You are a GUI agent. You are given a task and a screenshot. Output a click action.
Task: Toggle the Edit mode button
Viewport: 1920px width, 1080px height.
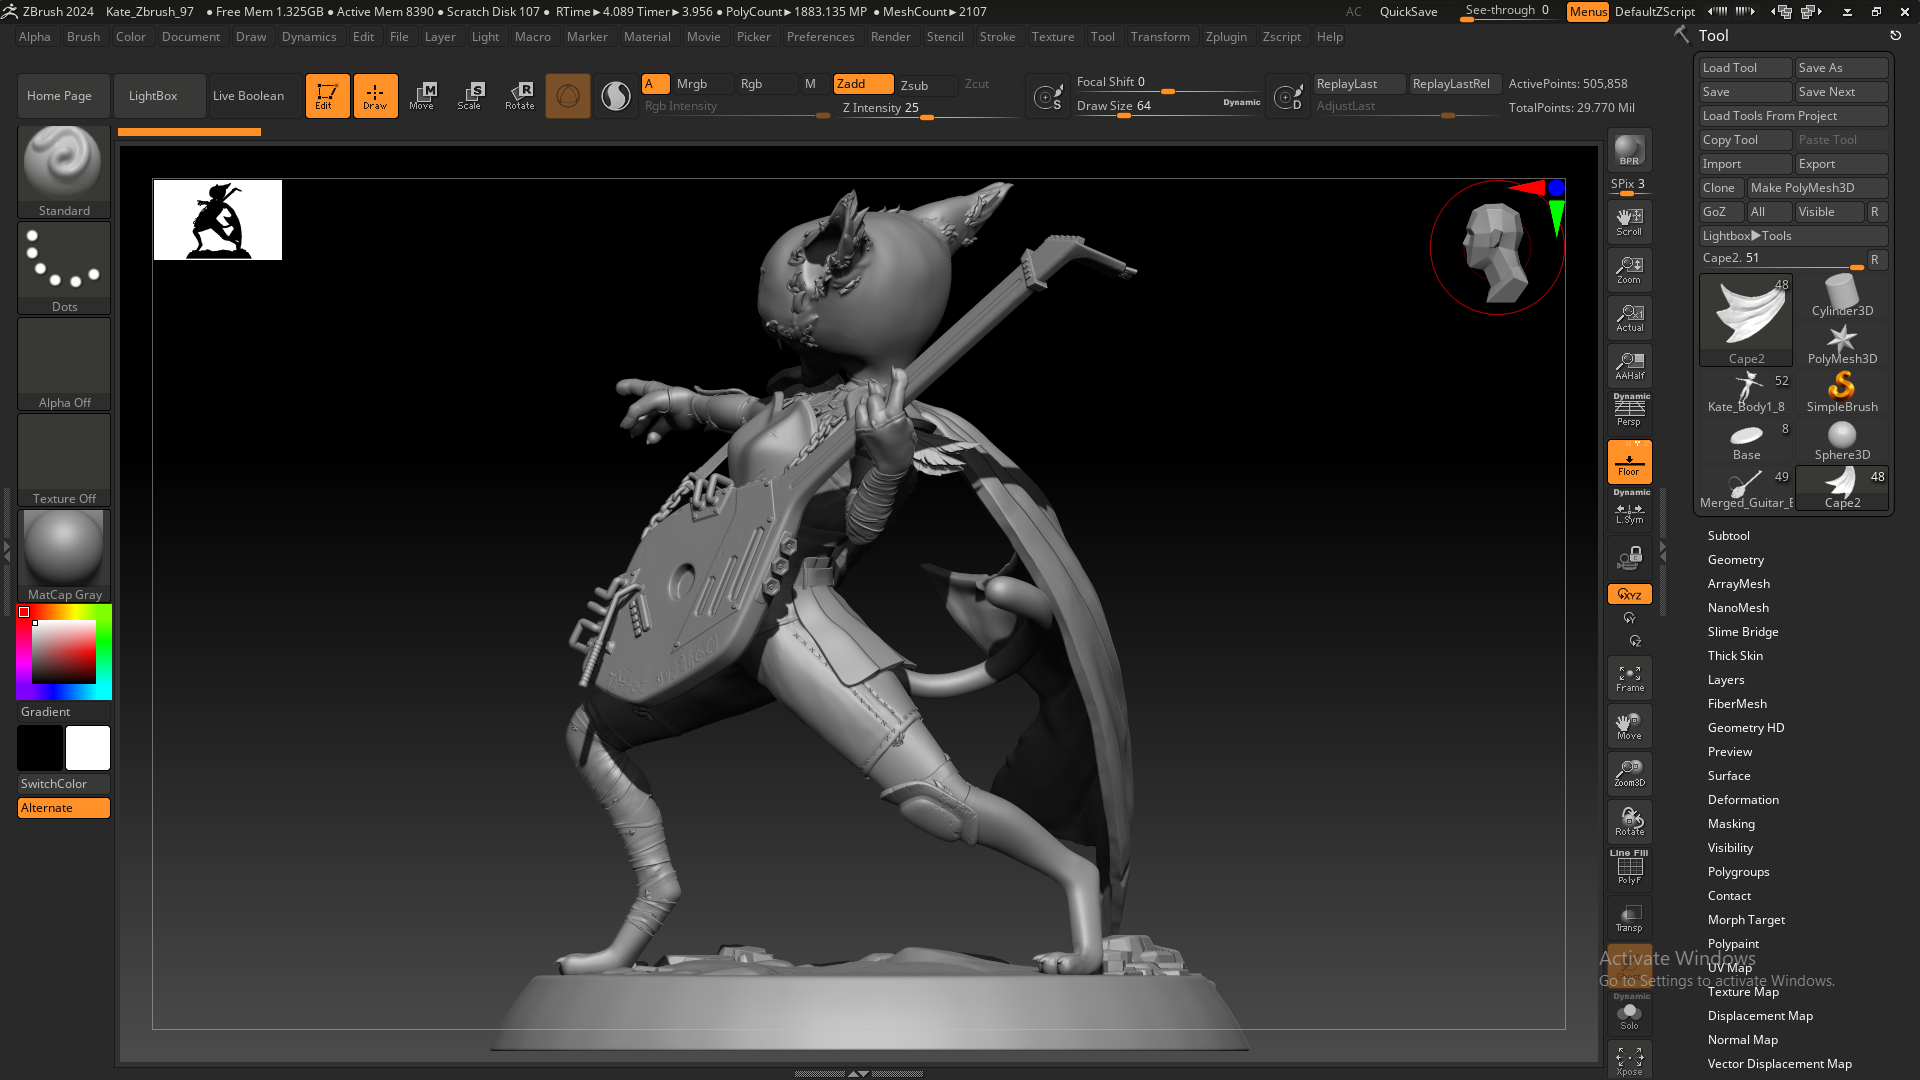tap(327, 96)
